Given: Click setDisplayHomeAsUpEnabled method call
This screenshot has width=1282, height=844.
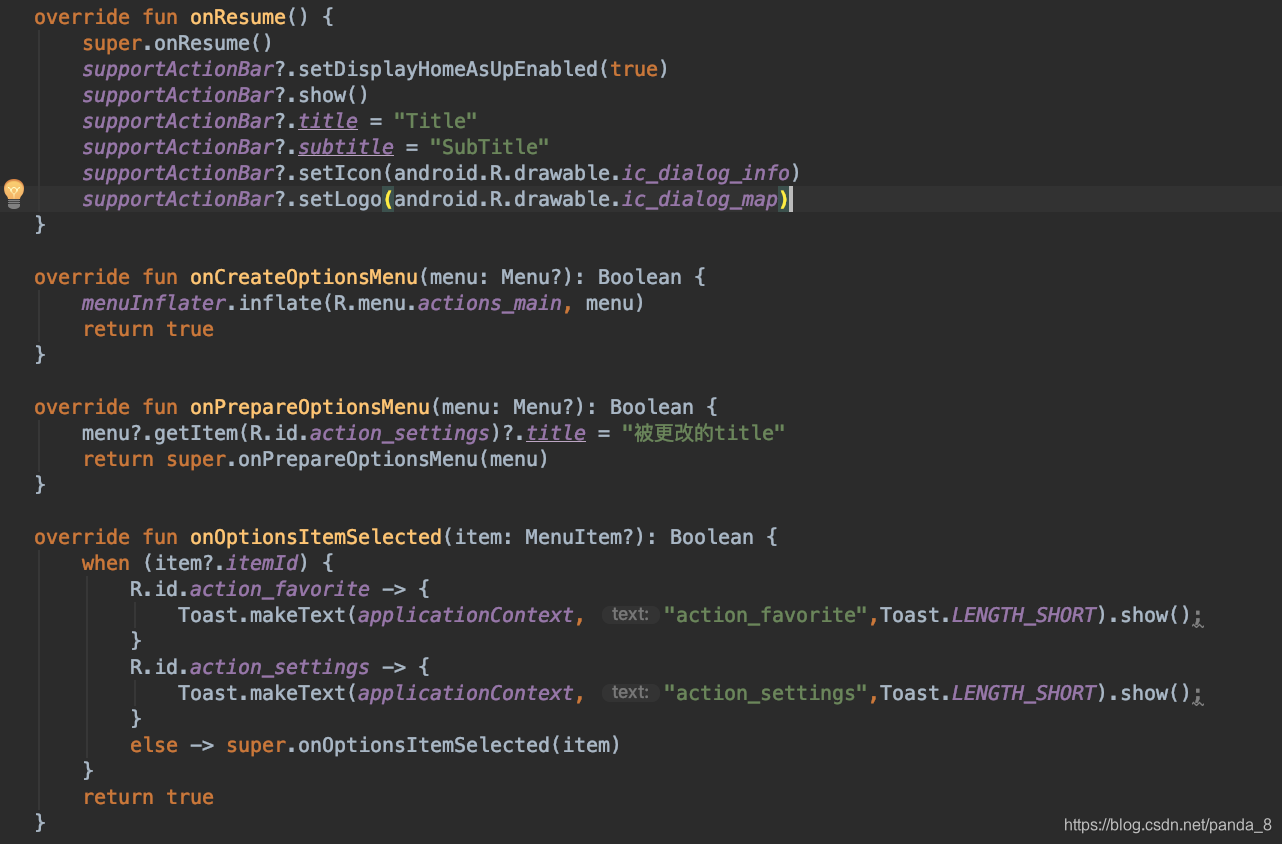Looking at the screenshot, I should 448,69.
